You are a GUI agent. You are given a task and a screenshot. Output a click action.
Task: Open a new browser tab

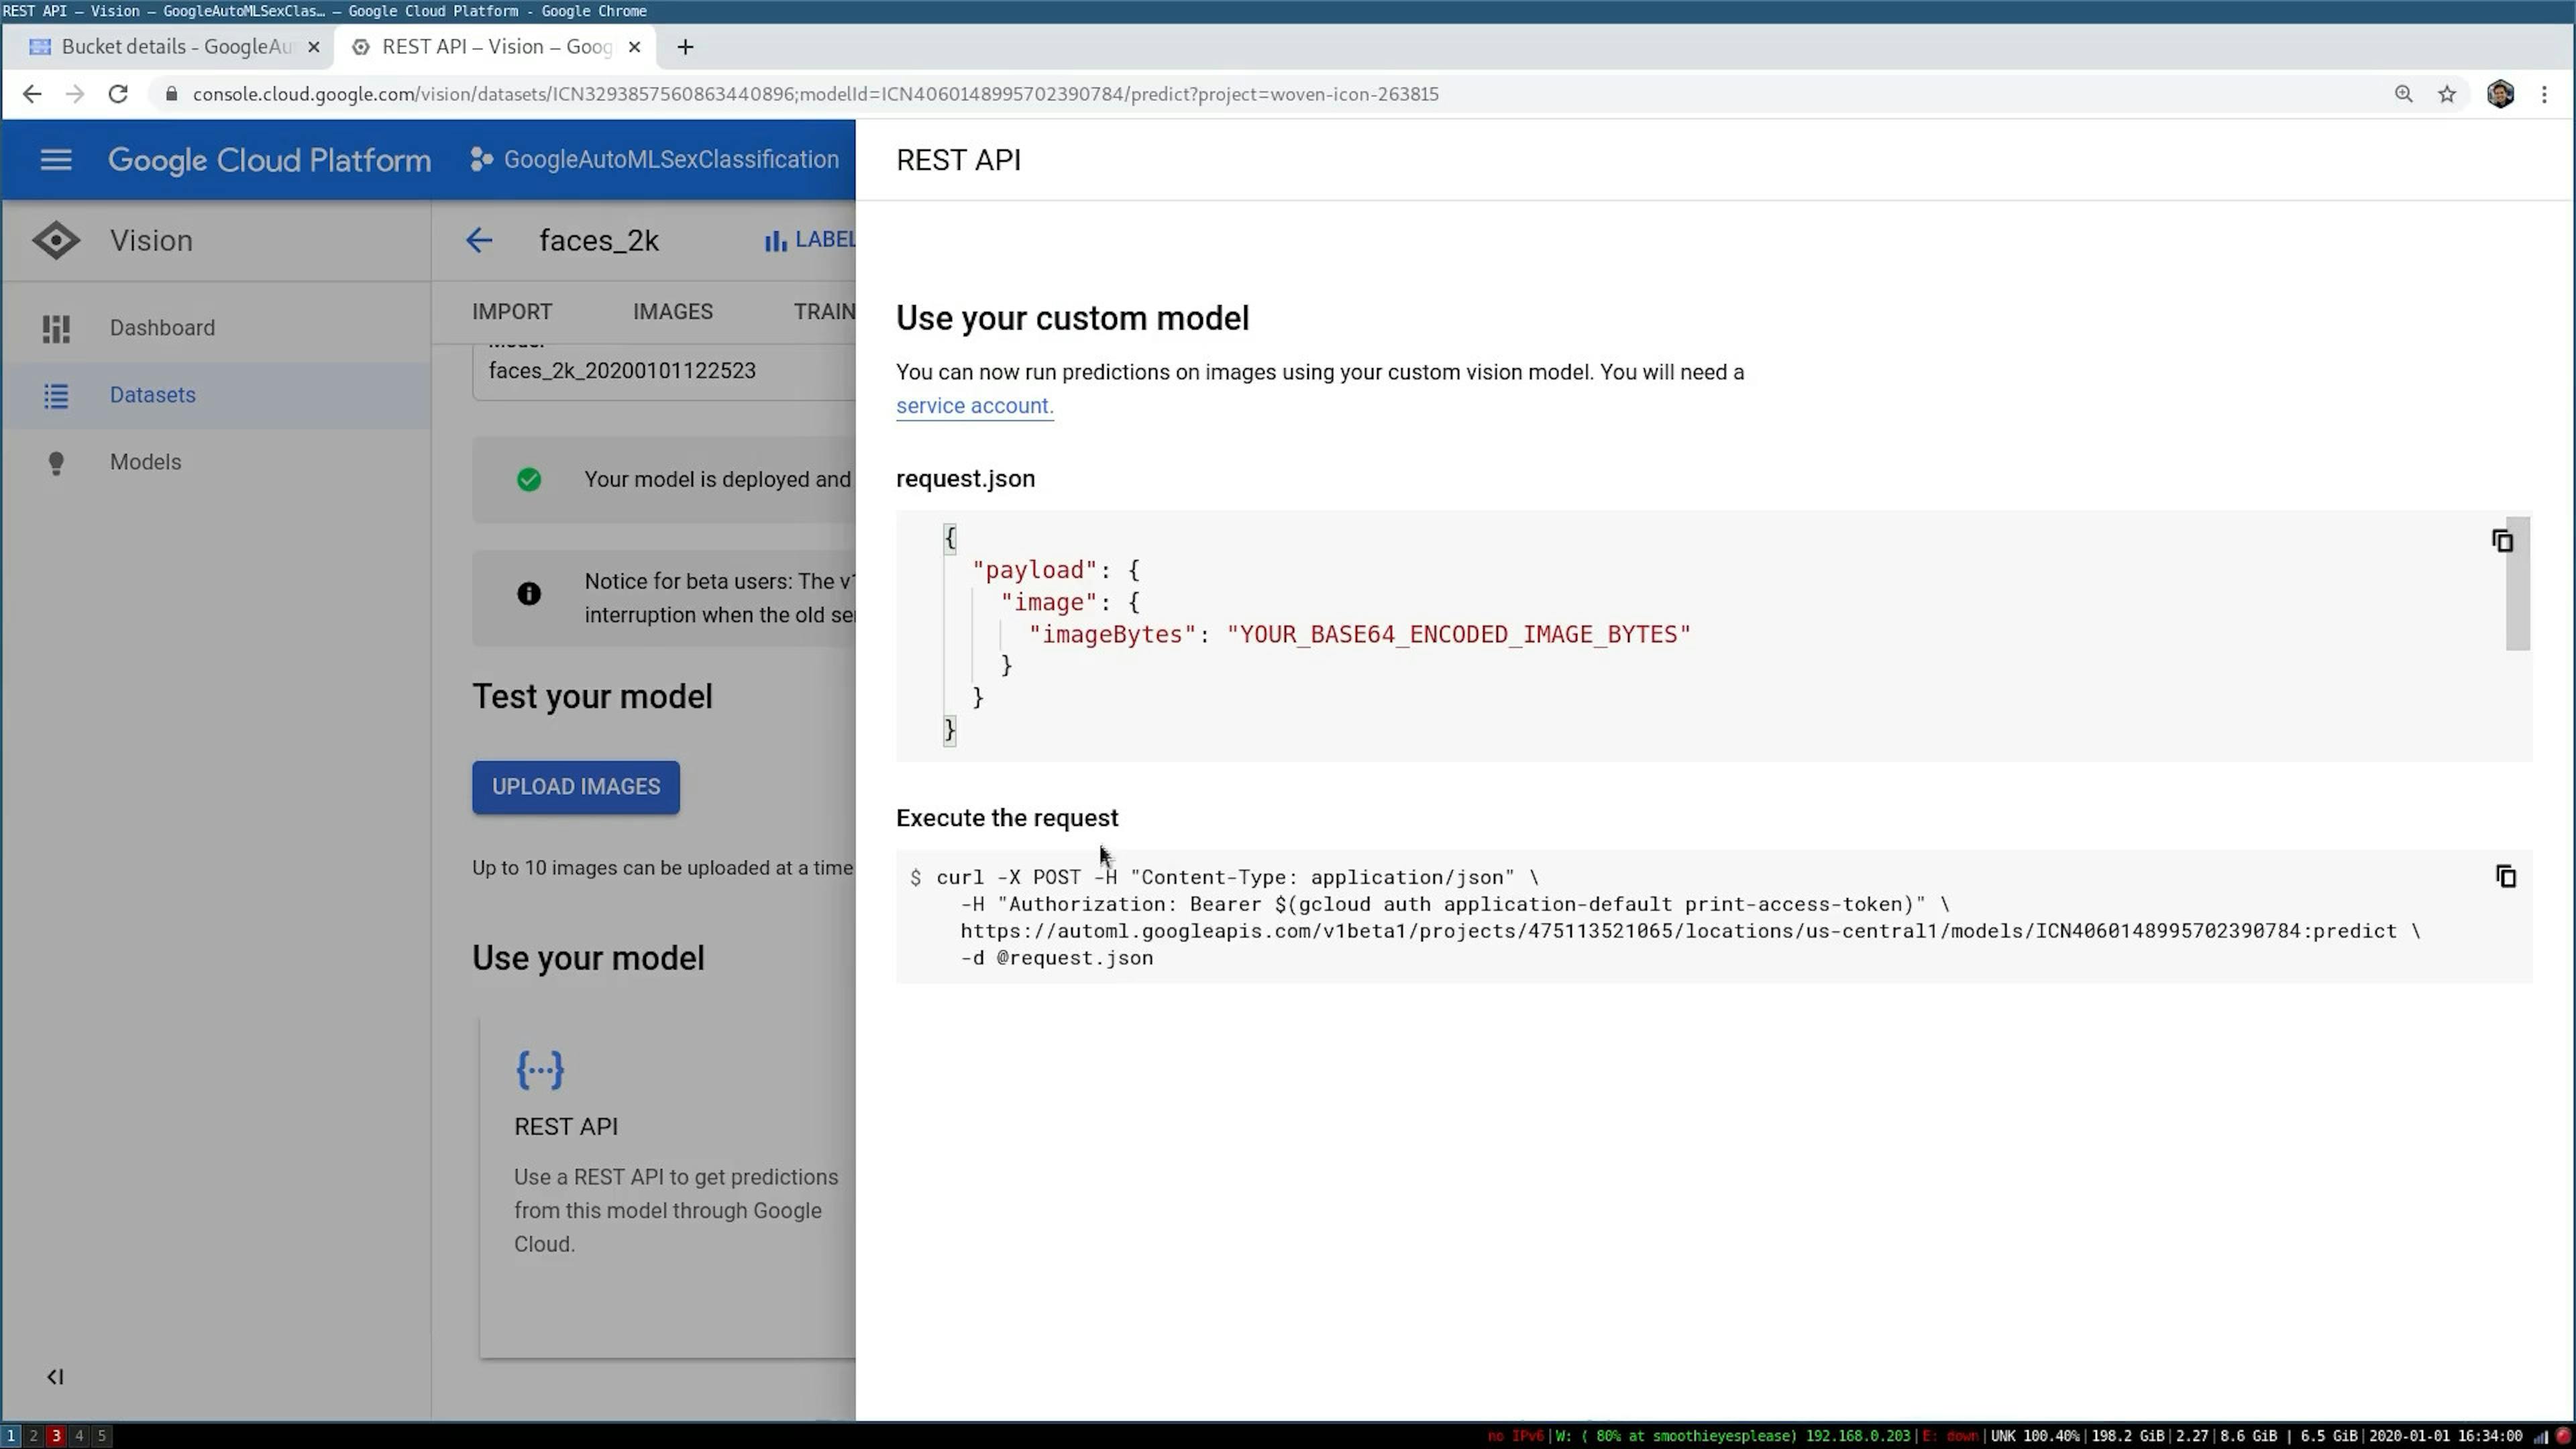pos(685,47)
